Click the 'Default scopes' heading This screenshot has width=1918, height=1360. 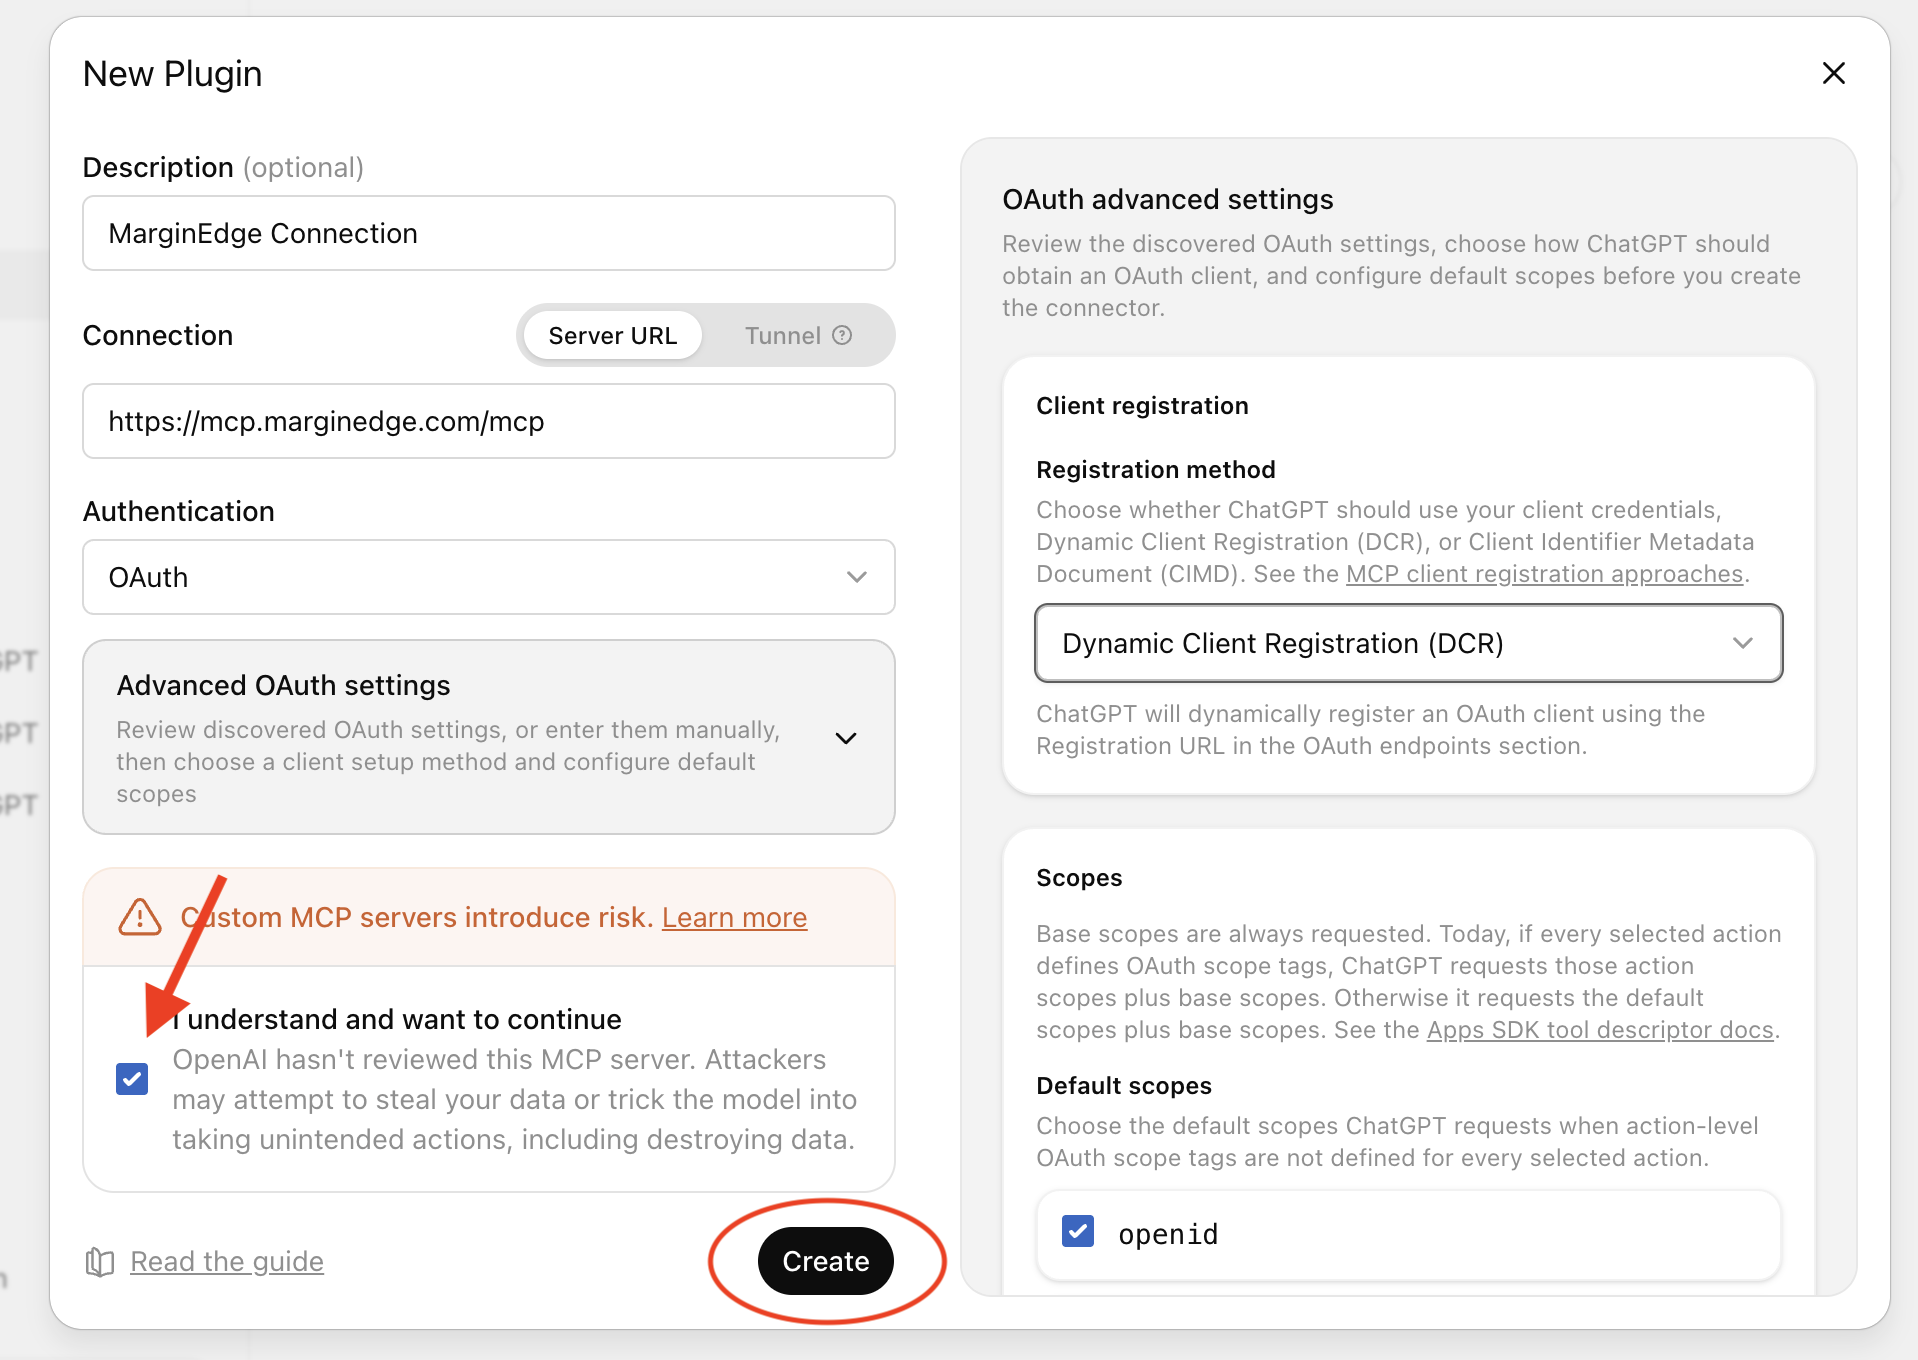(1124, 1085)
